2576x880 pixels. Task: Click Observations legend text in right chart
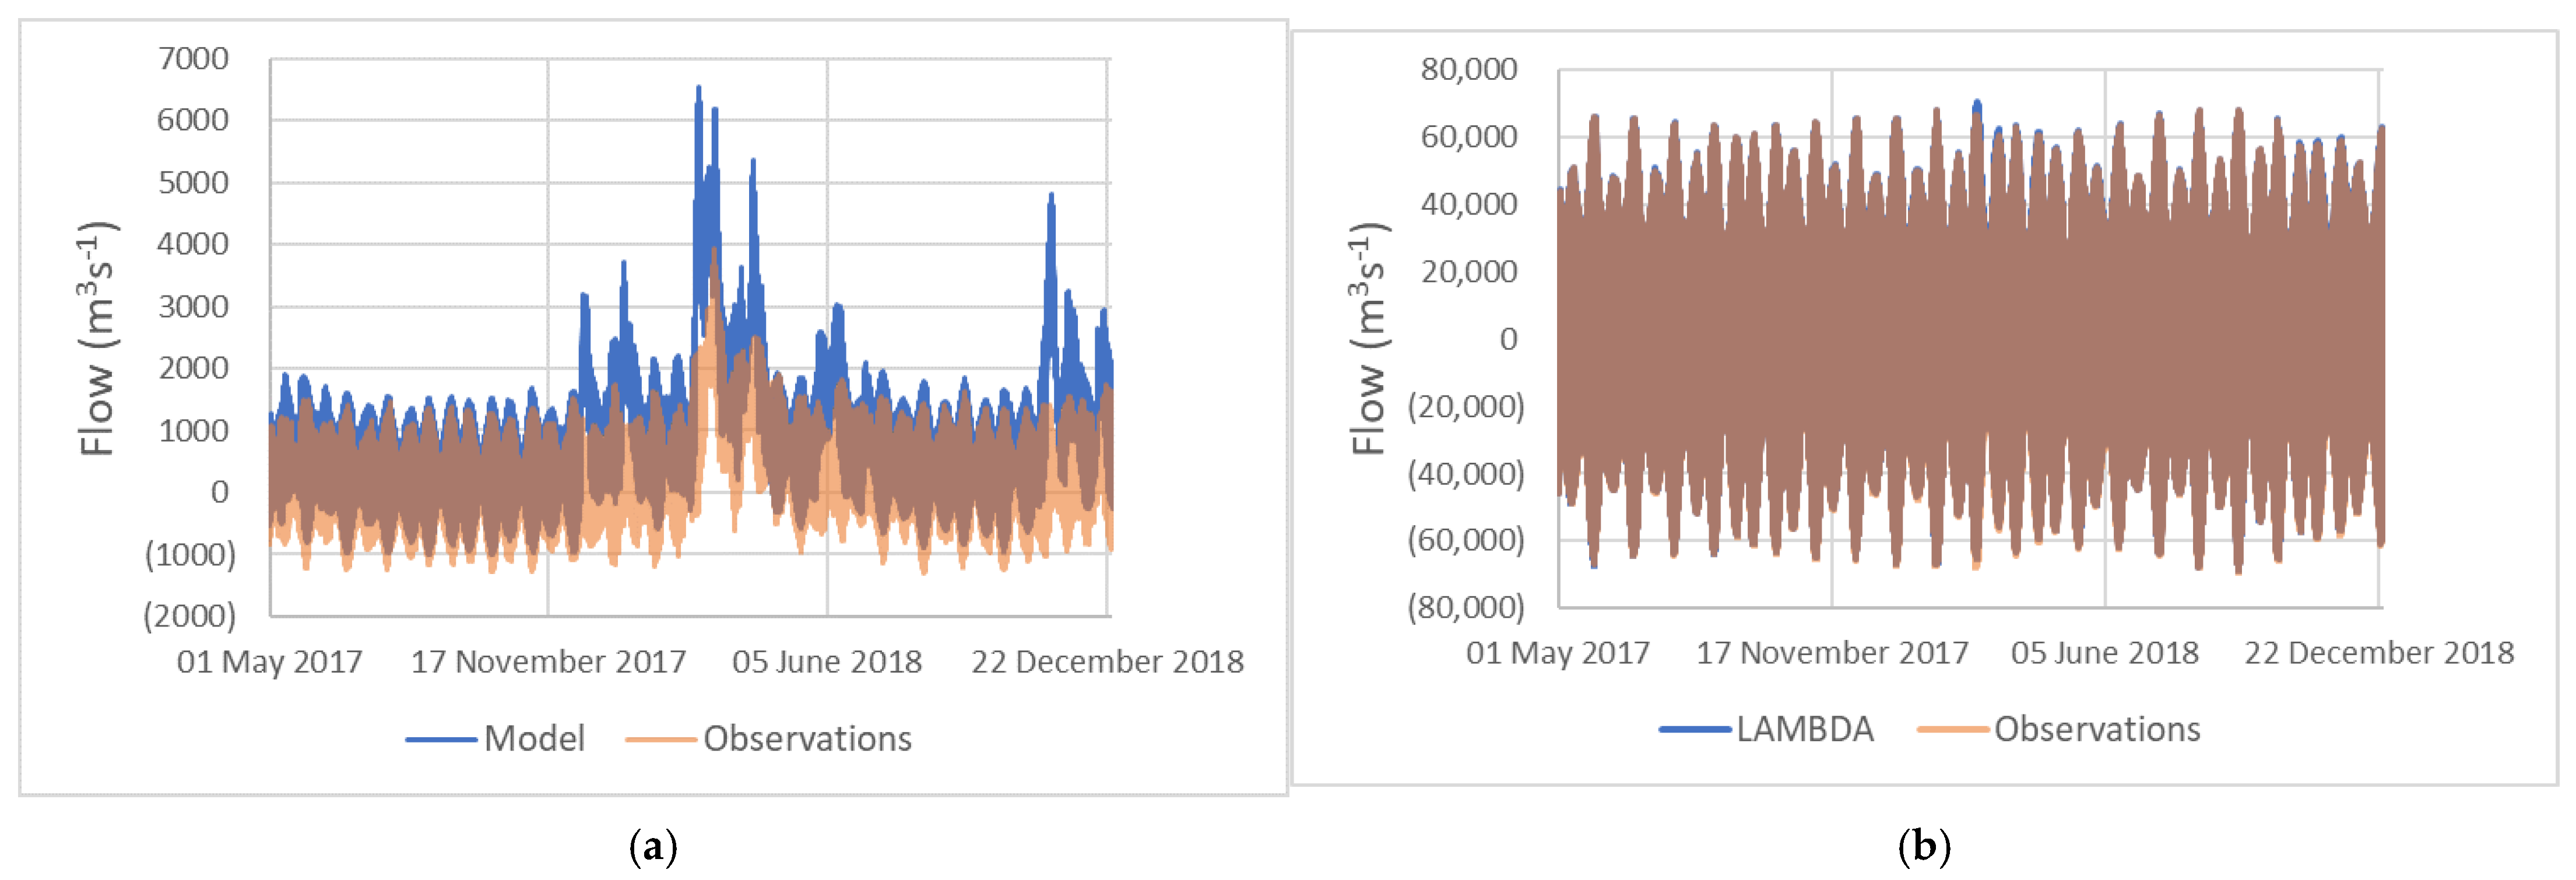point(2097,729)
